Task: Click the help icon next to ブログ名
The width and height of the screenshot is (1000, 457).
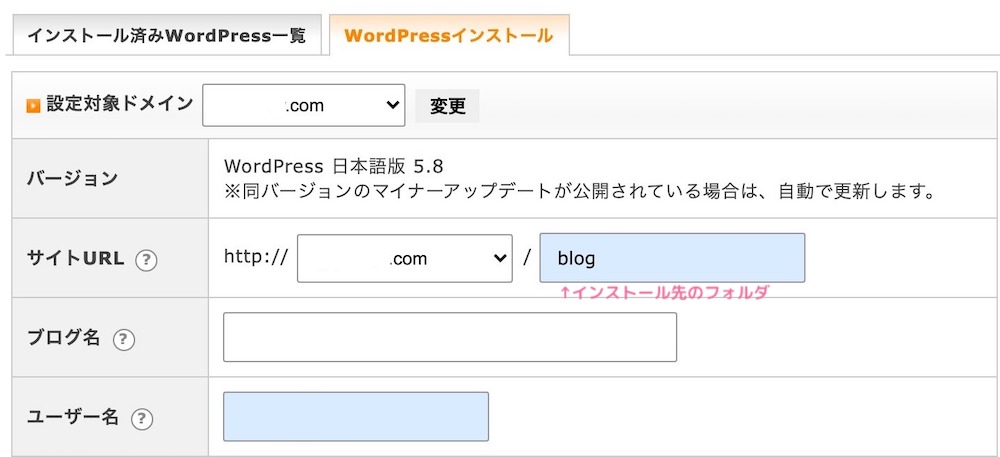Action: [124, 340]
